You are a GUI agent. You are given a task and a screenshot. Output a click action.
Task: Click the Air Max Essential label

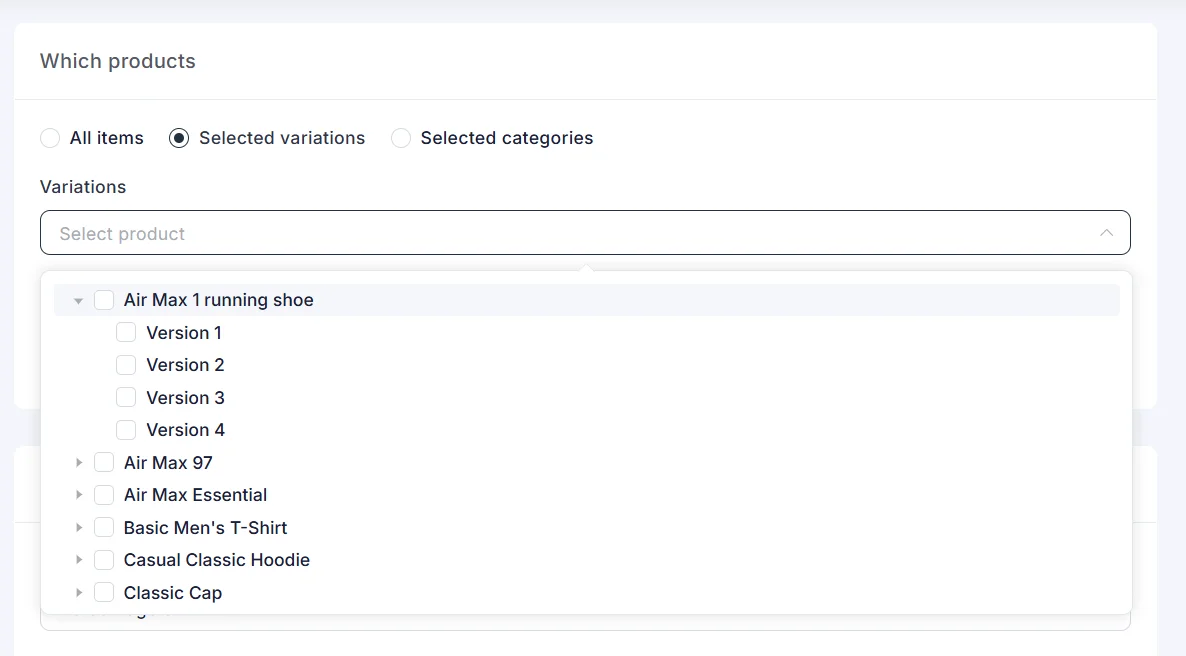click(x=195, y=496)
